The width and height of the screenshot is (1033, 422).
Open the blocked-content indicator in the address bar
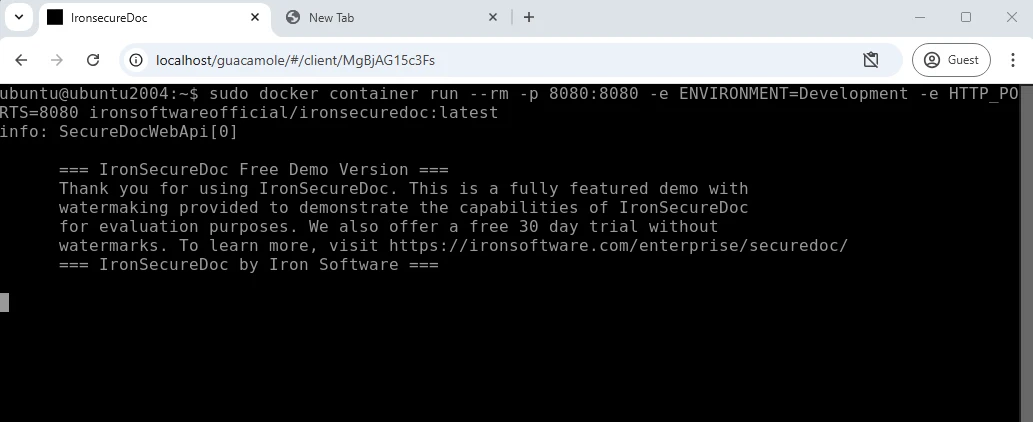click(x=871, y=60)
